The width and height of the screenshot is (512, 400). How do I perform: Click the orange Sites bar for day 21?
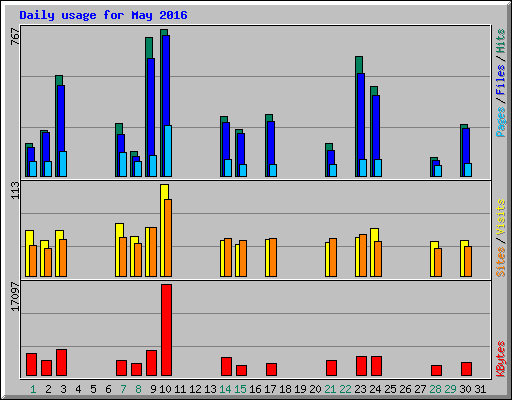point(333,257)
